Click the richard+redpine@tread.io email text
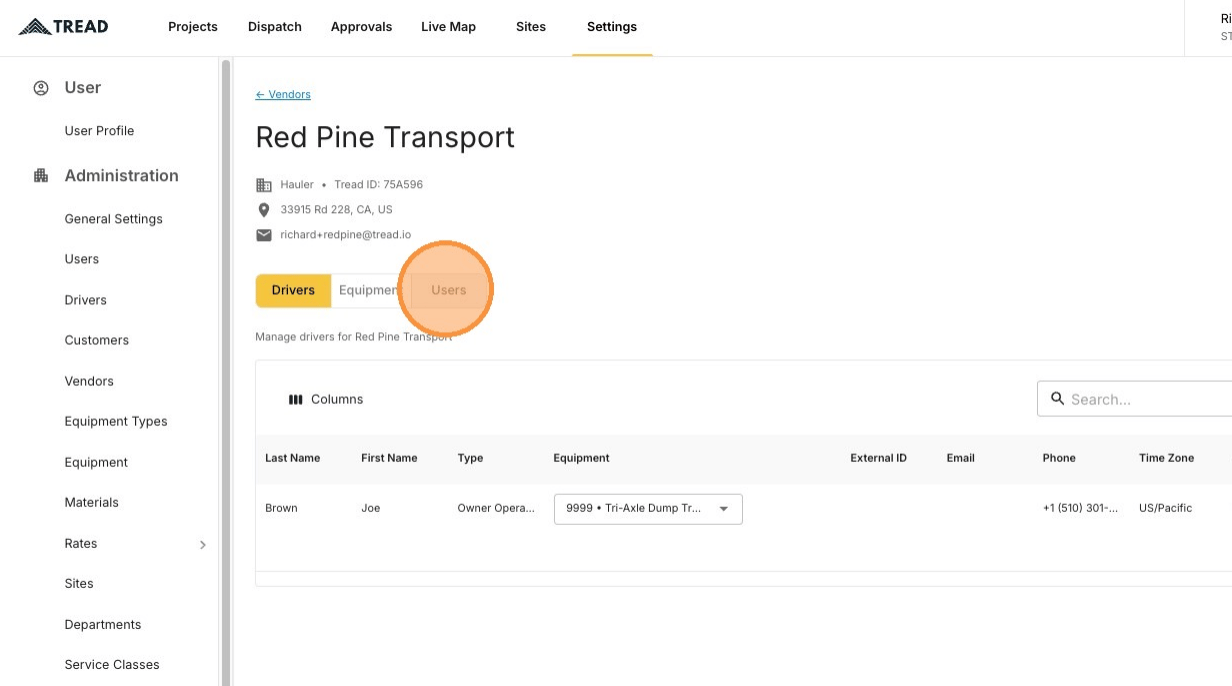Image resolution: width=1232 pixels, height=686 pixels. click(345, 235)
